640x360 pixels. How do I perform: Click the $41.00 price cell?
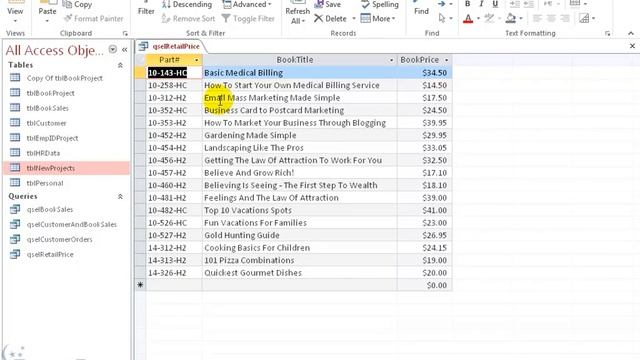[x=424, y=210]
